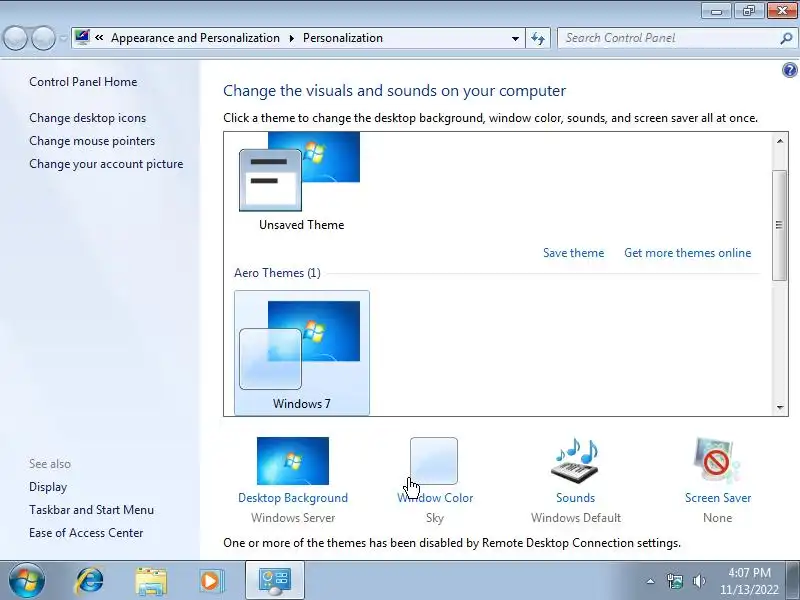This screenshot has width=800, height=600.
Task: Expand the double-chevron breadcrumb overflow
Action: [x=99, y=37]
